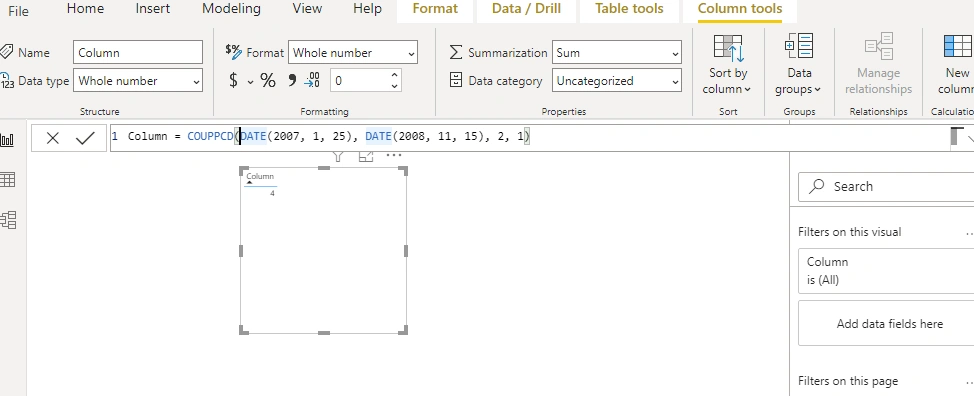Open the Help ribbon tab
Screen dimensions: 974x396
(367, 9)
